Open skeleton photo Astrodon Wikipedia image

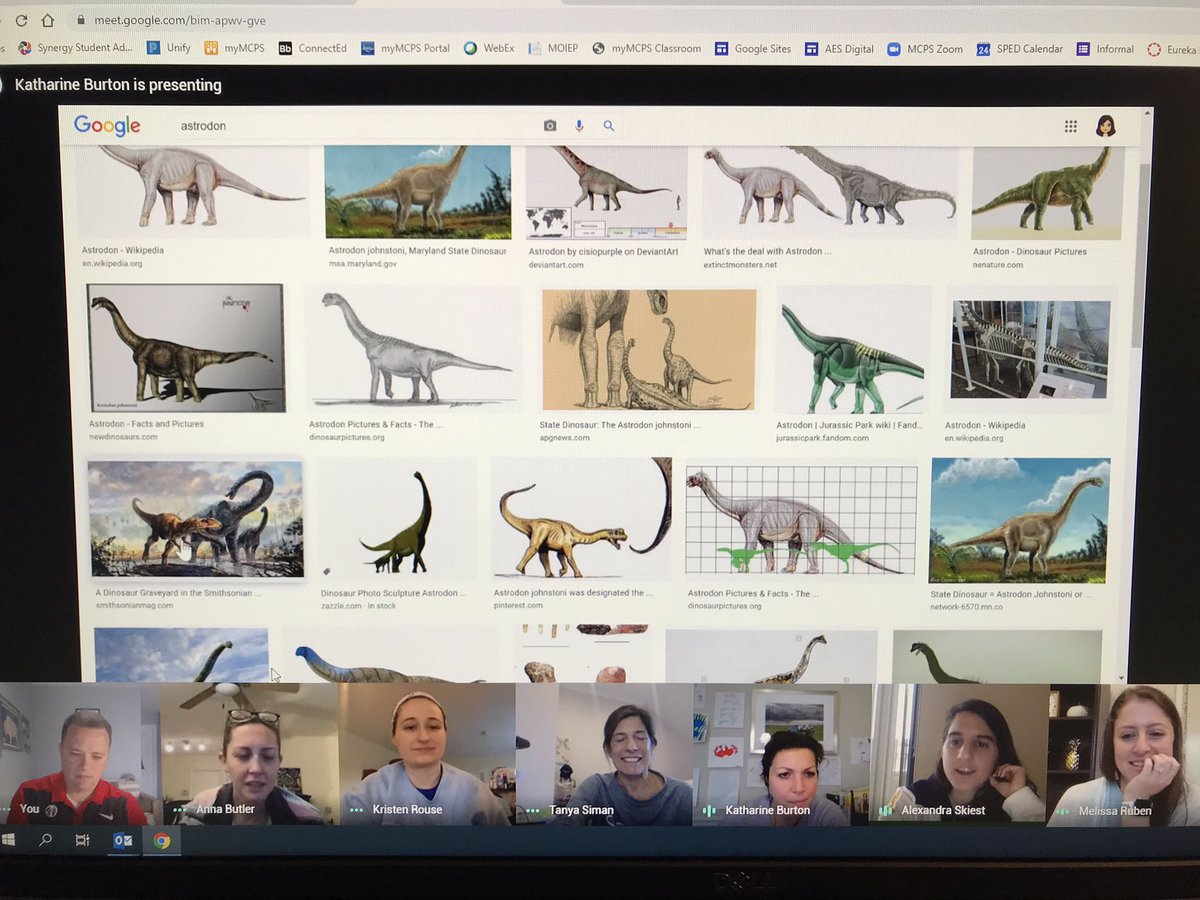click(x=1031, y=349)
